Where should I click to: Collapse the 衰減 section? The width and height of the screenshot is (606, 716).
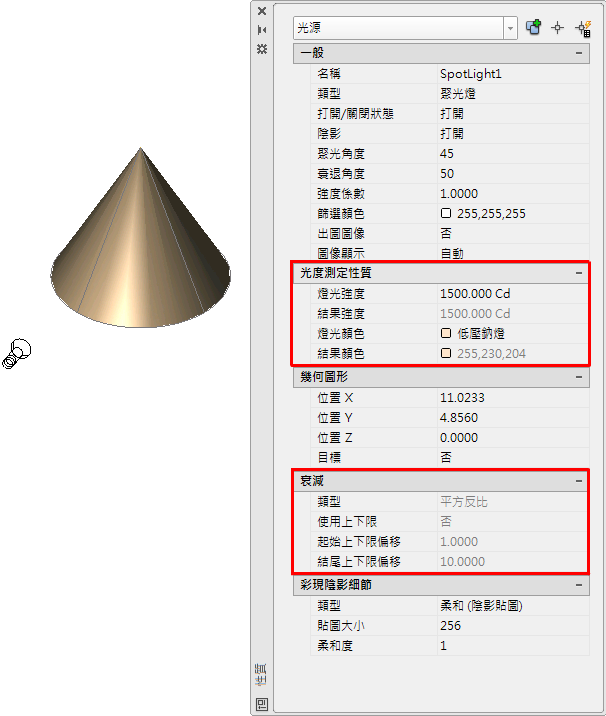click(579, 481)
